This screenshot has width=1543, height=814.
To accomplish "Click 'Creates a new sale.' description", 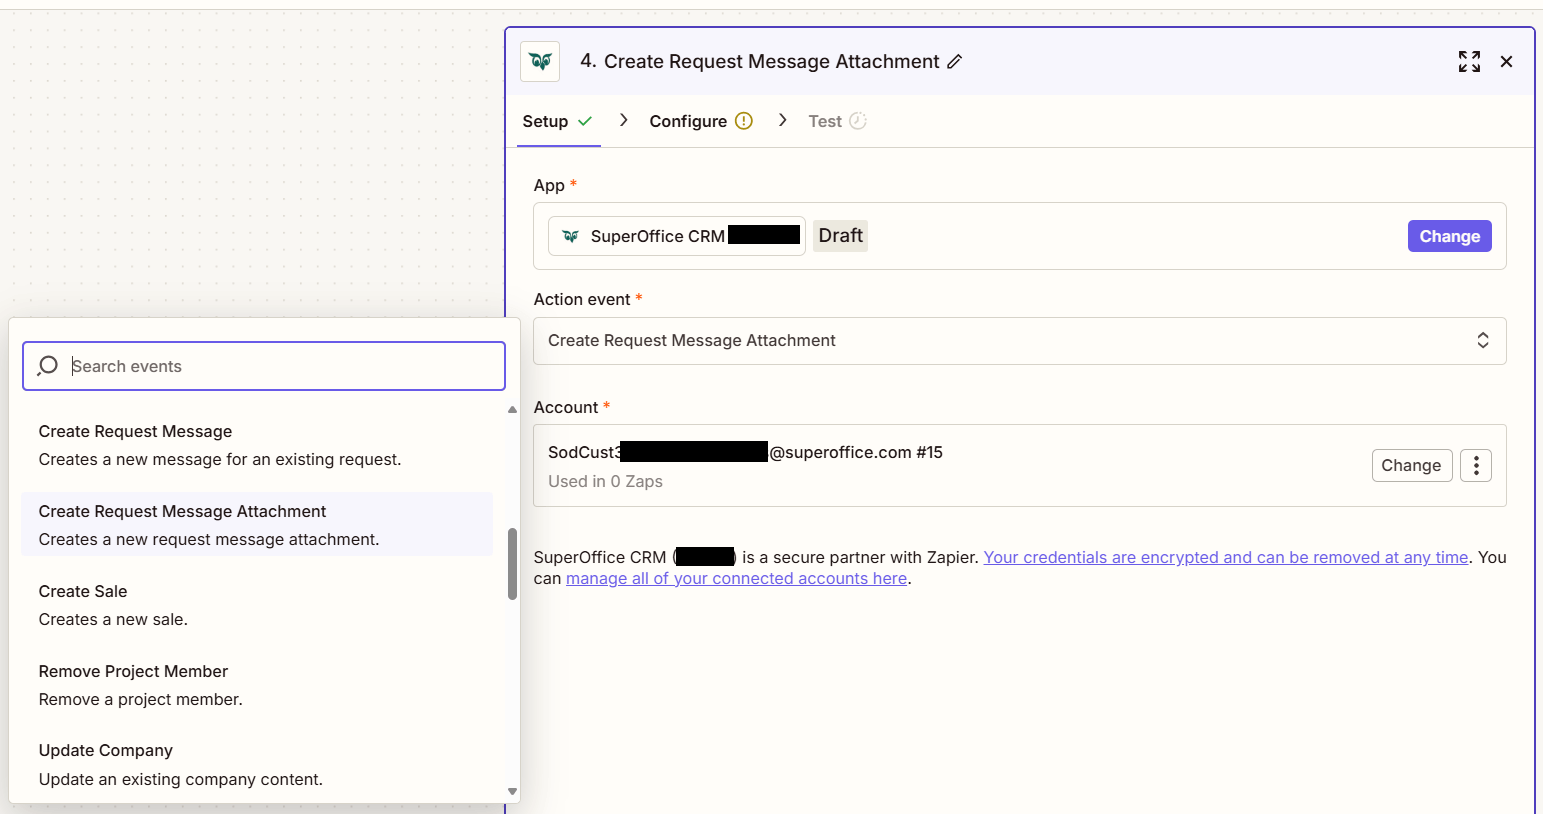I will [x=113, y=619].
